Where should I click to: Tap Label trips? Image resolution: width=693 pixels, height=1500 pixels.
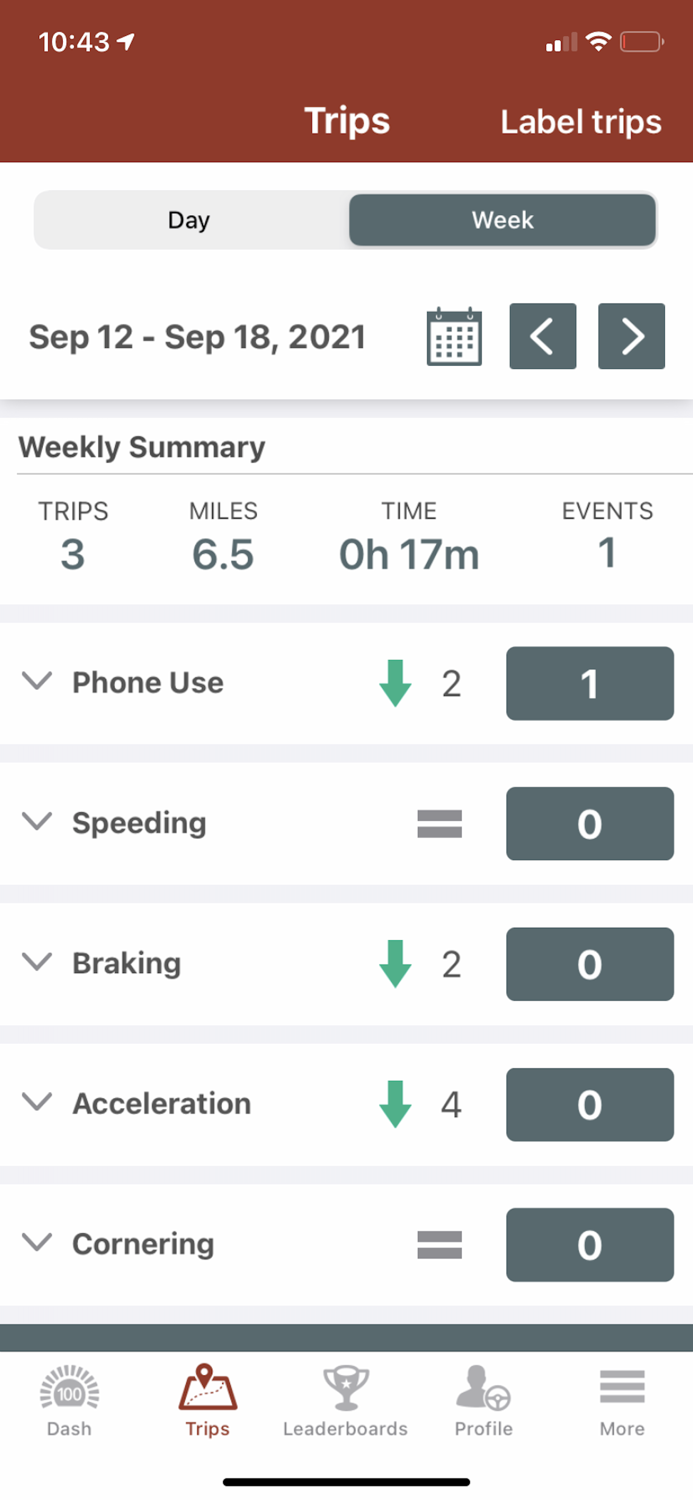pyautogui.click(x=580, y=122)
